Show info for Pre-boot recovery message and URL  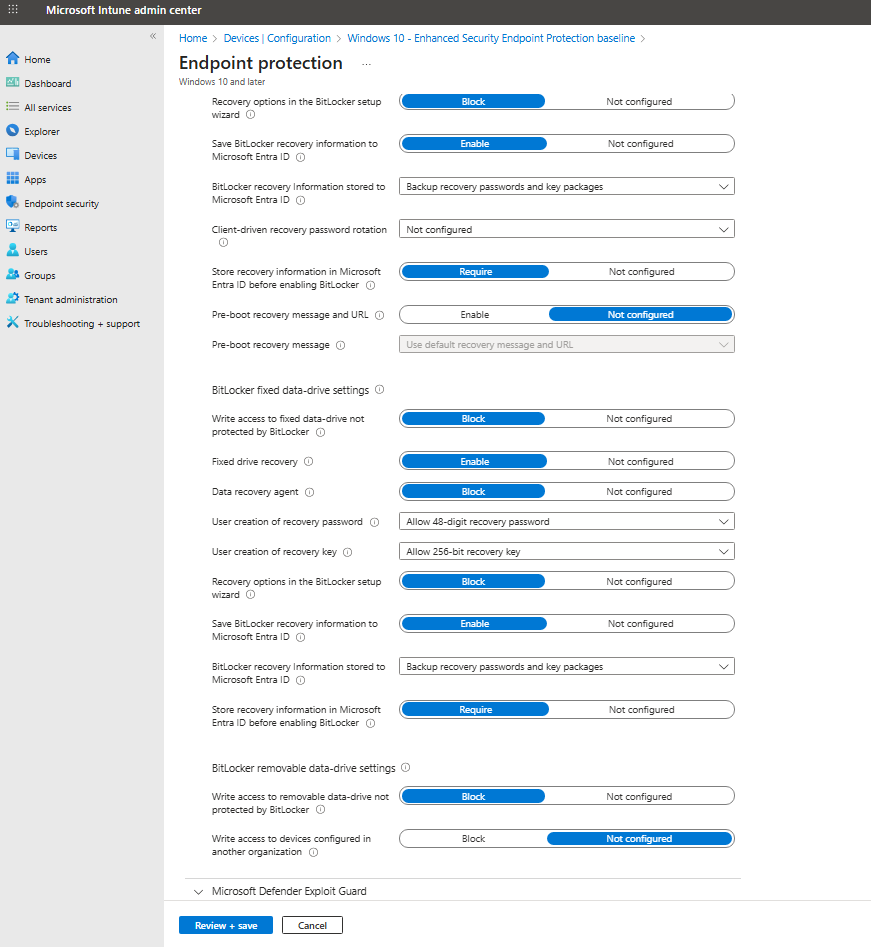click(x=379, y=315)
